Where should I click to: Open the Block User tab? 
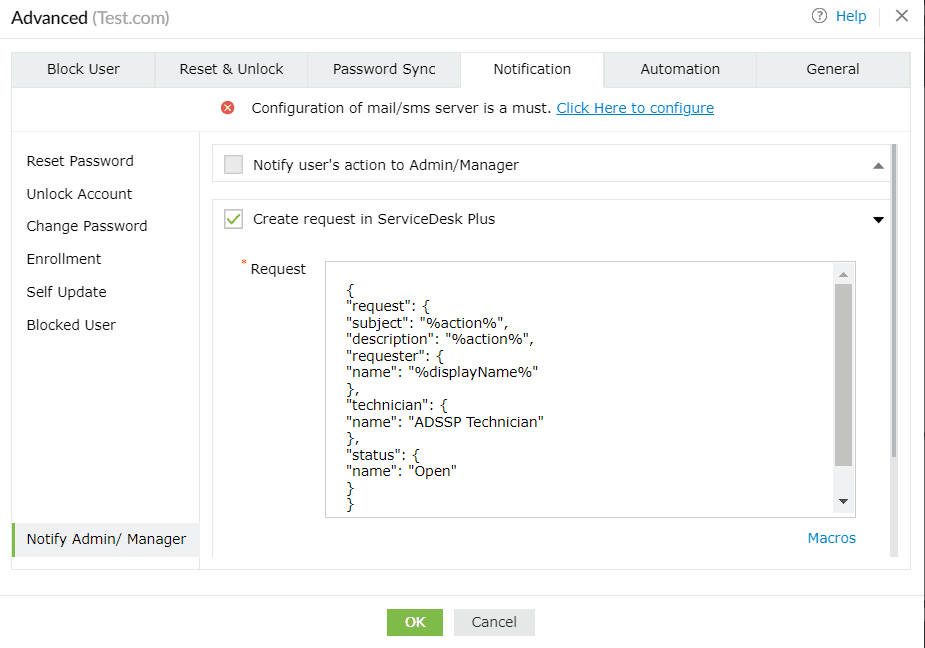click(x=83, y=69)
